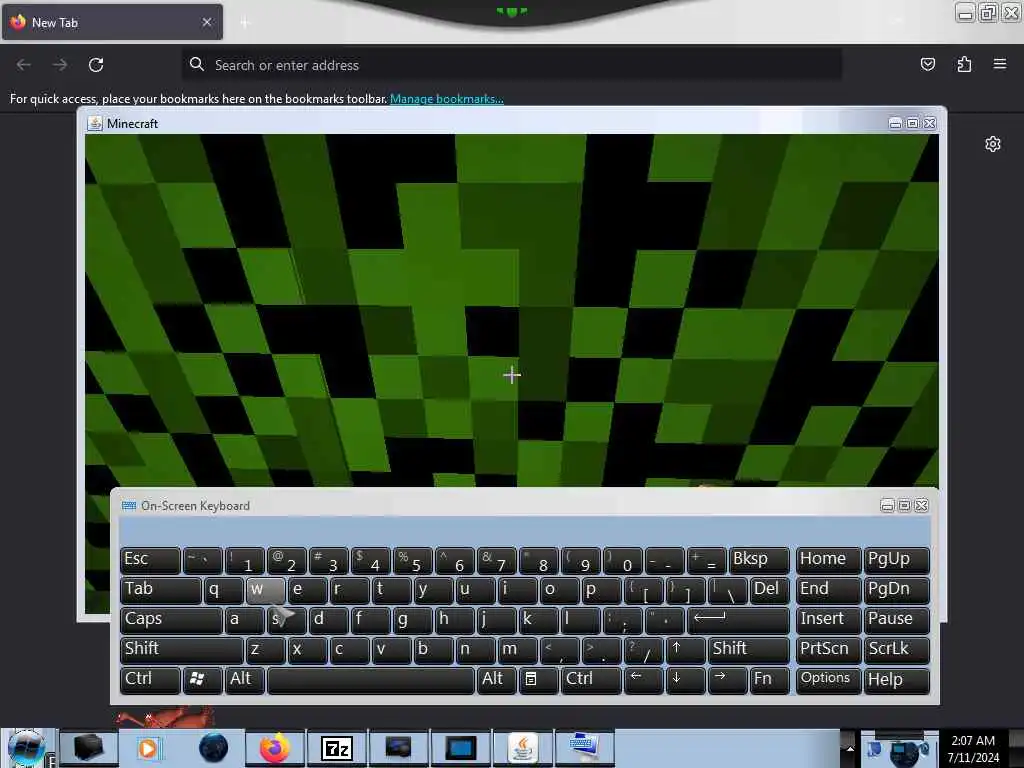Viewport: 1024px width, 768px height.
Task: Click the Esc key on keyboard
Action: tap(150, 560)
